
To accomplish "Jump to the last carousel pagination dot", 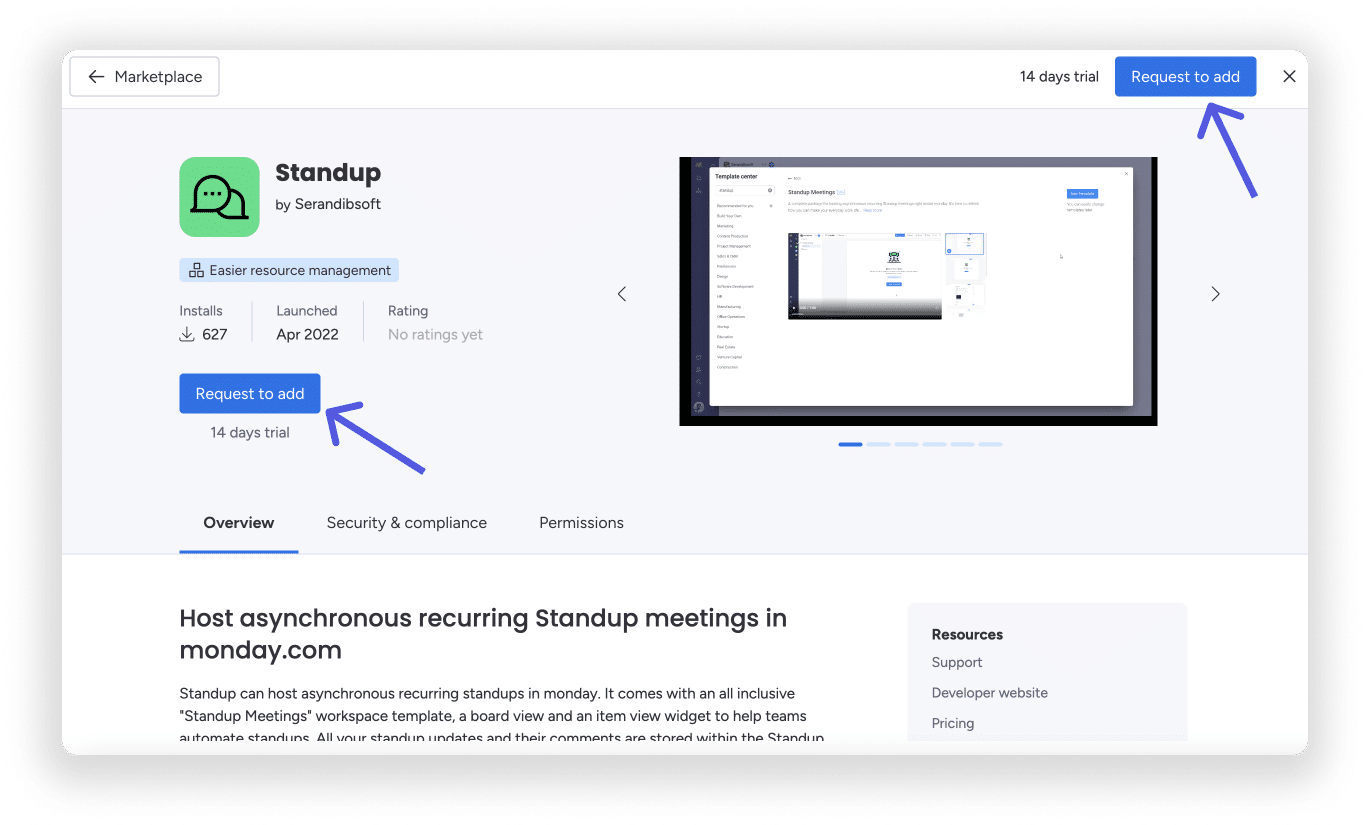I will [990, 444].
